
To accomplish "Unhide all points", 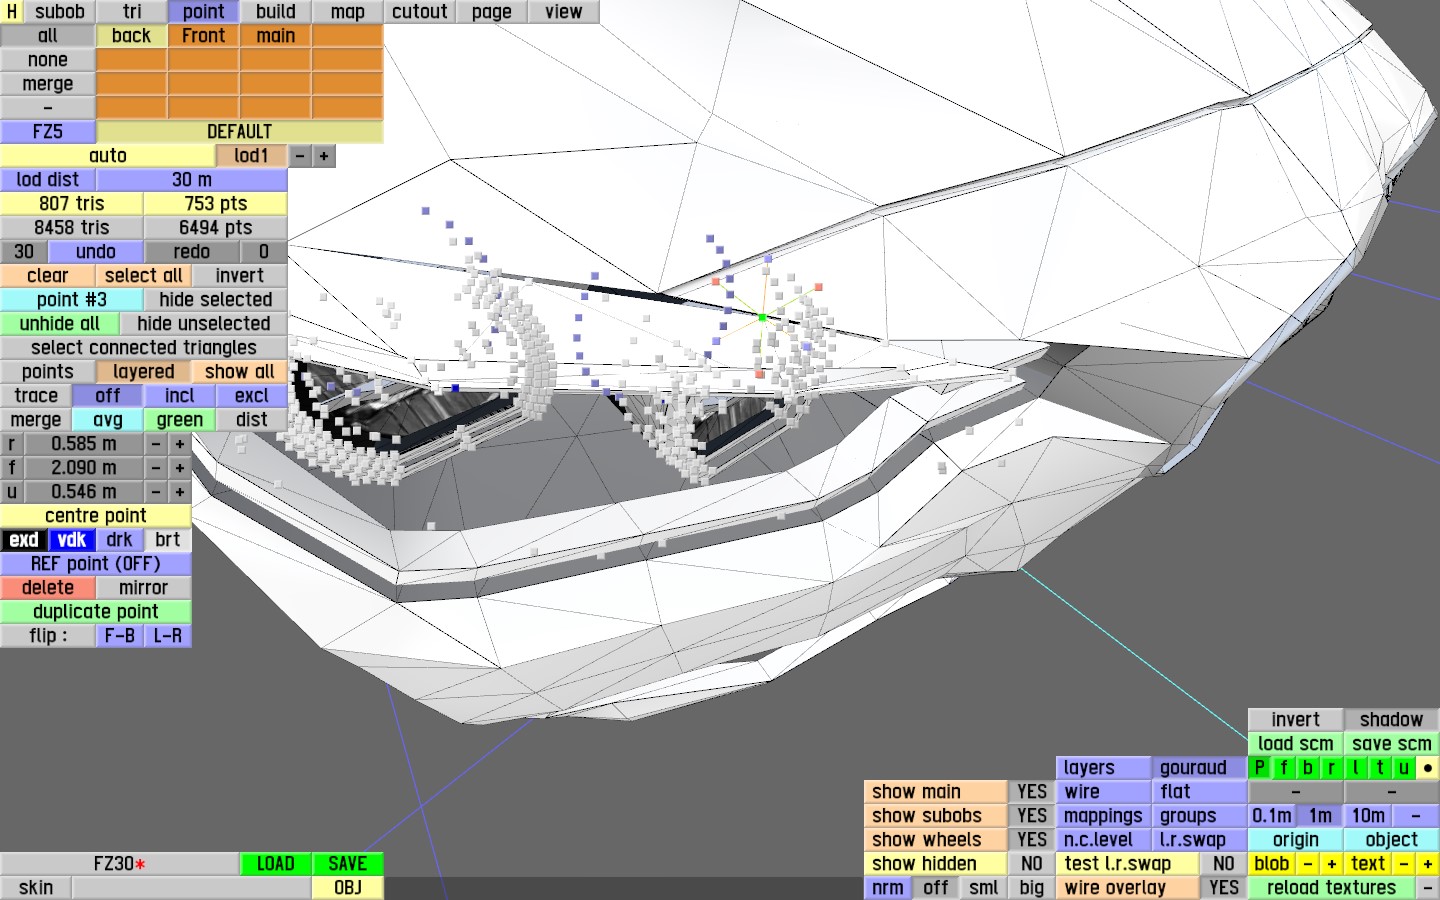I will tap(60, 324).
